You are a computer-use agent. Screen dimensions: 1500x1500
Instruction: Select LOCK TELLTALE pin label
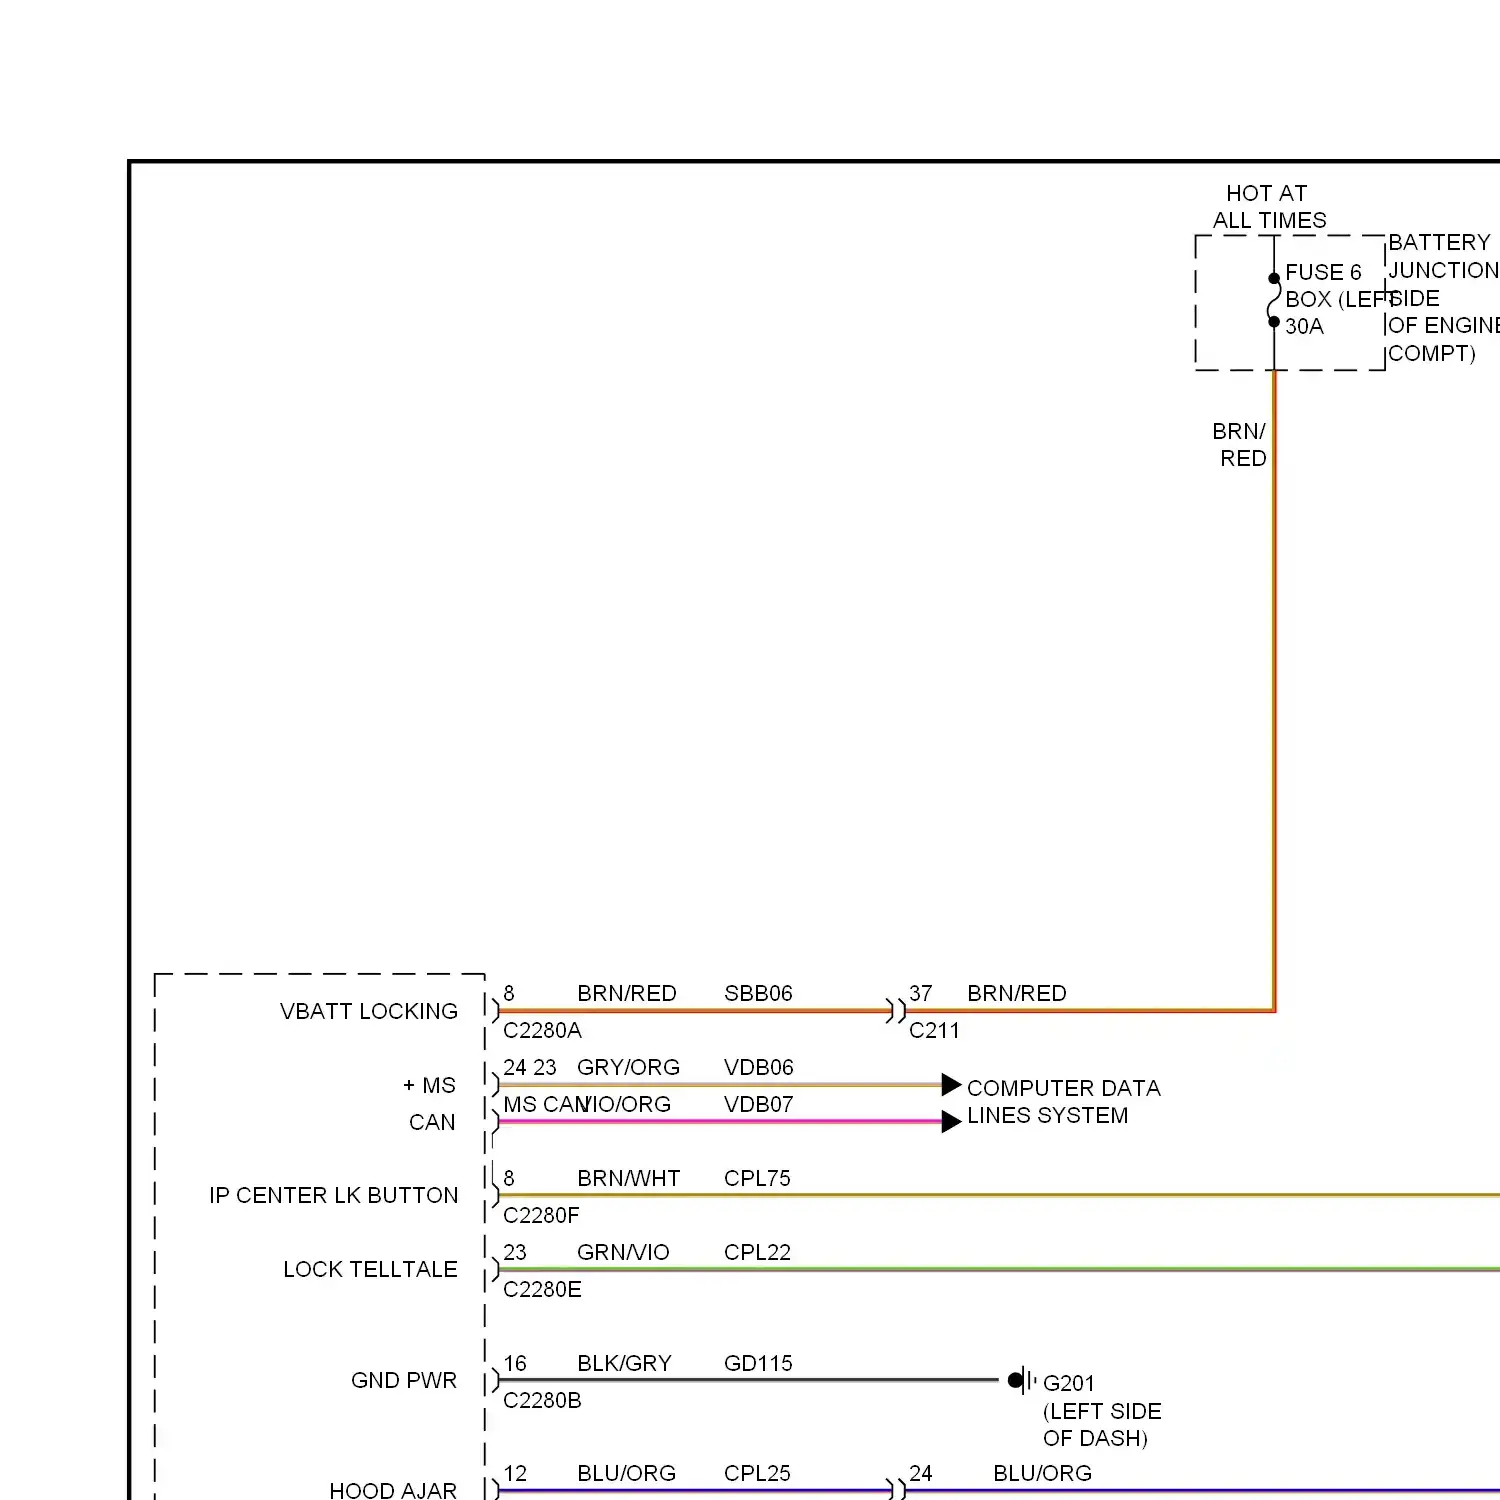point(370,1269)
